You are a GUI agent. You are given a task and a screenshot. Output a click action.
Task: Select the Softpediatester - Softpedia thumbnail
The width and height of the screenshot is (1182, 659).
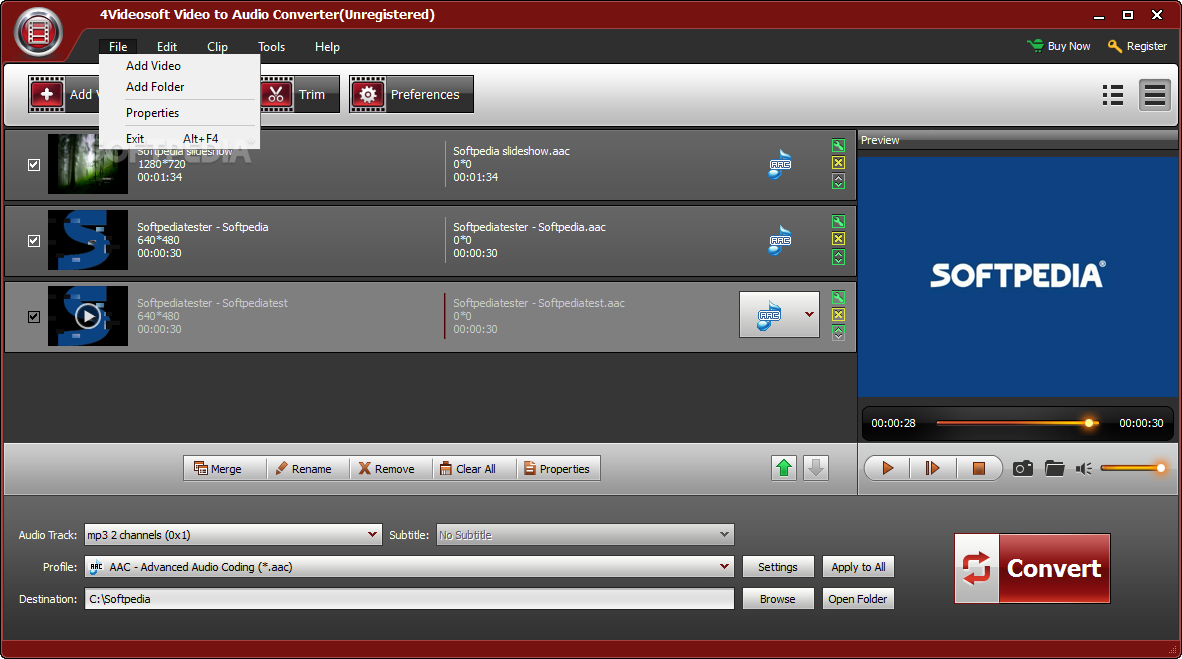[x=87, y=240]
